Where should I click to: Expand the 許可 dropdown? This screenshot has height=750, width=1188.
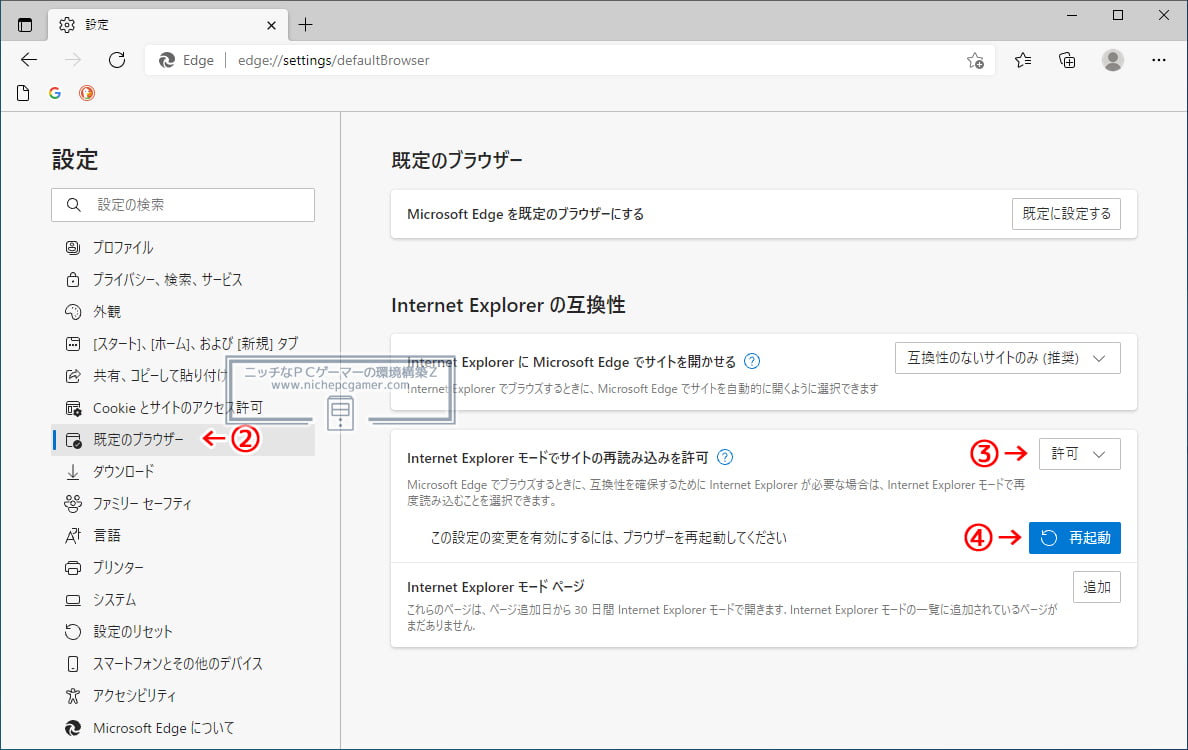(1080, 454)
